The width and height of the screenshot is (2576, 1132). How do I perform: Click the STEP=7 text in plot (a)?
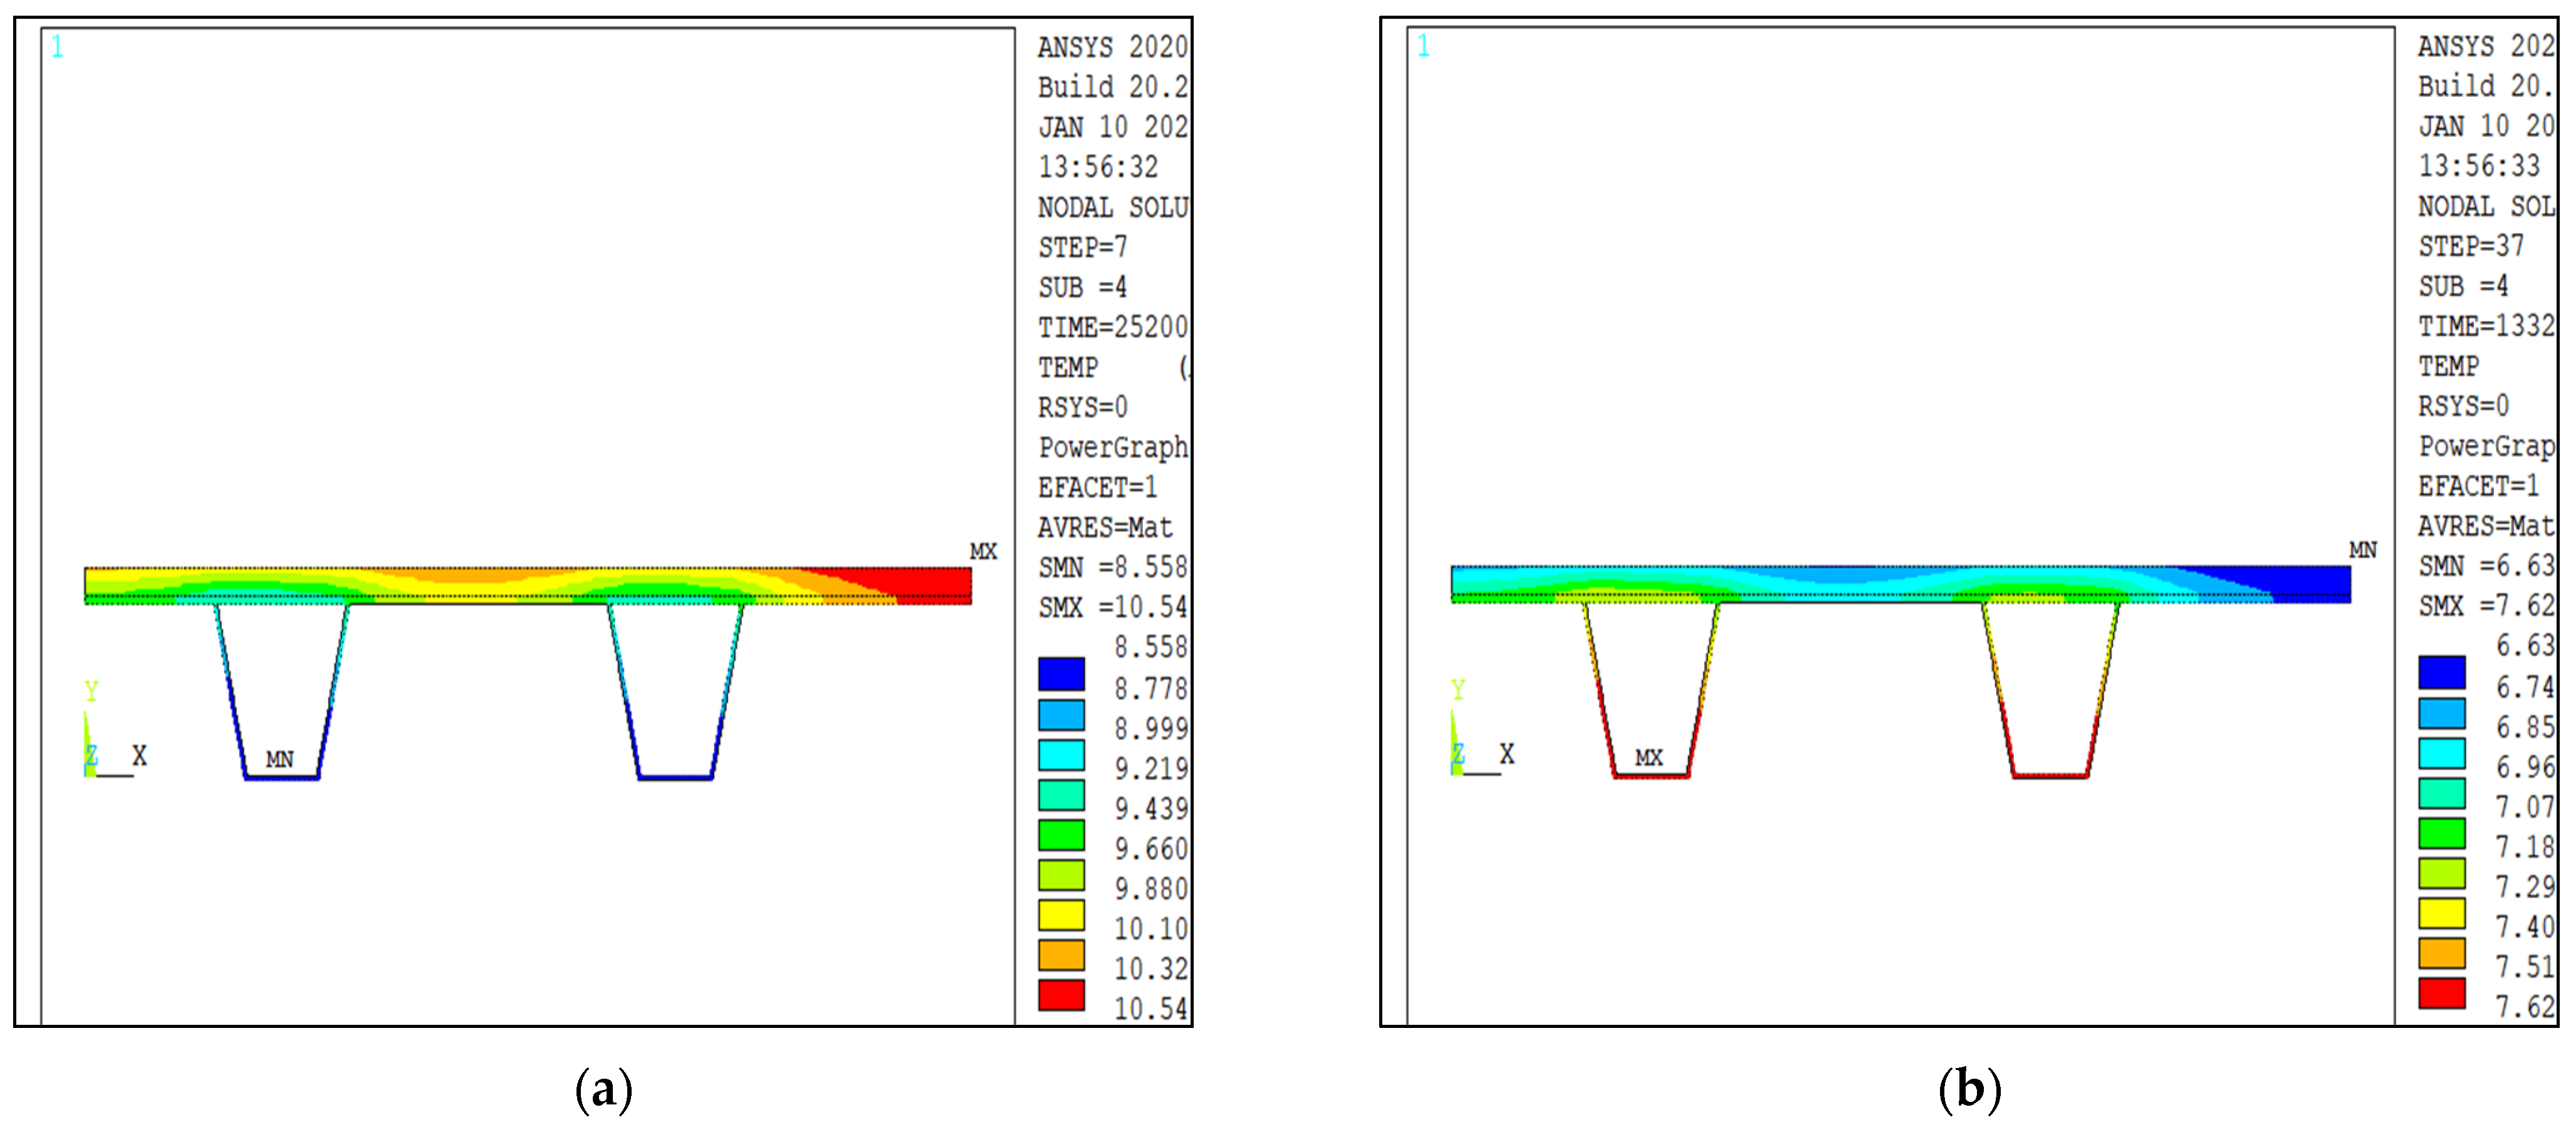[1083, 247]
